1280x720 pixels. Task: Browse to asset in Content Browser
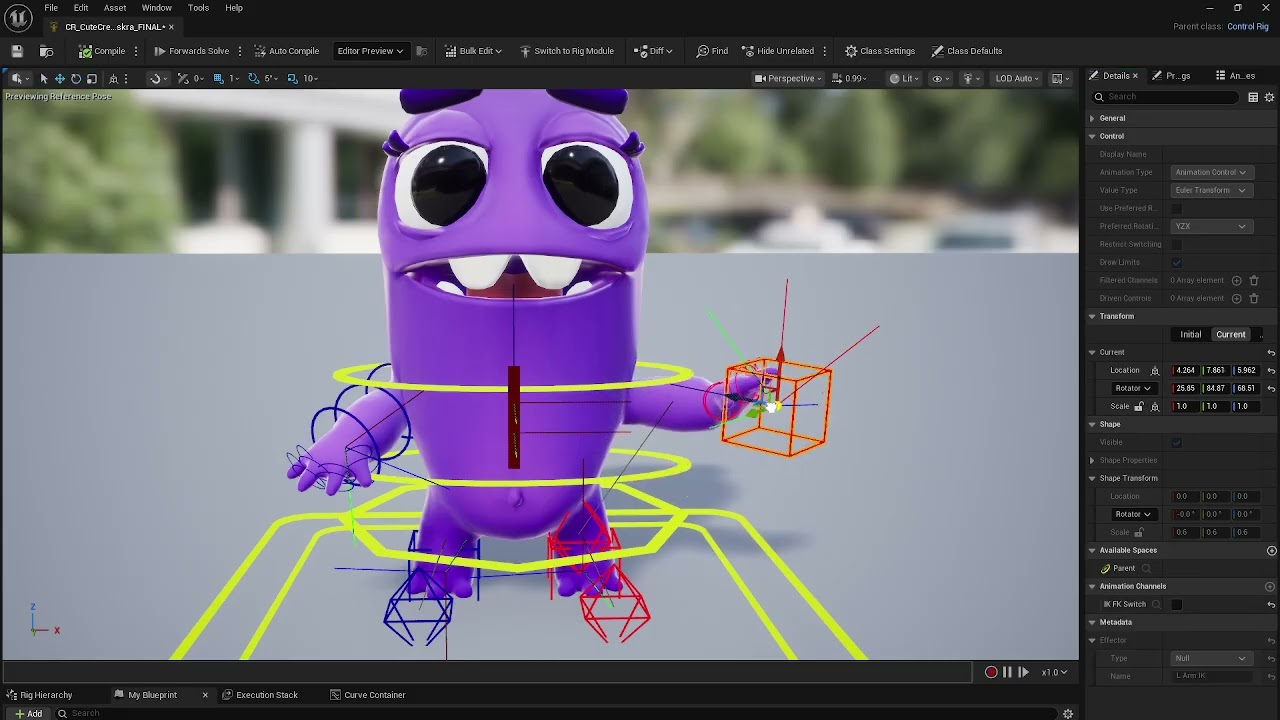46,51
